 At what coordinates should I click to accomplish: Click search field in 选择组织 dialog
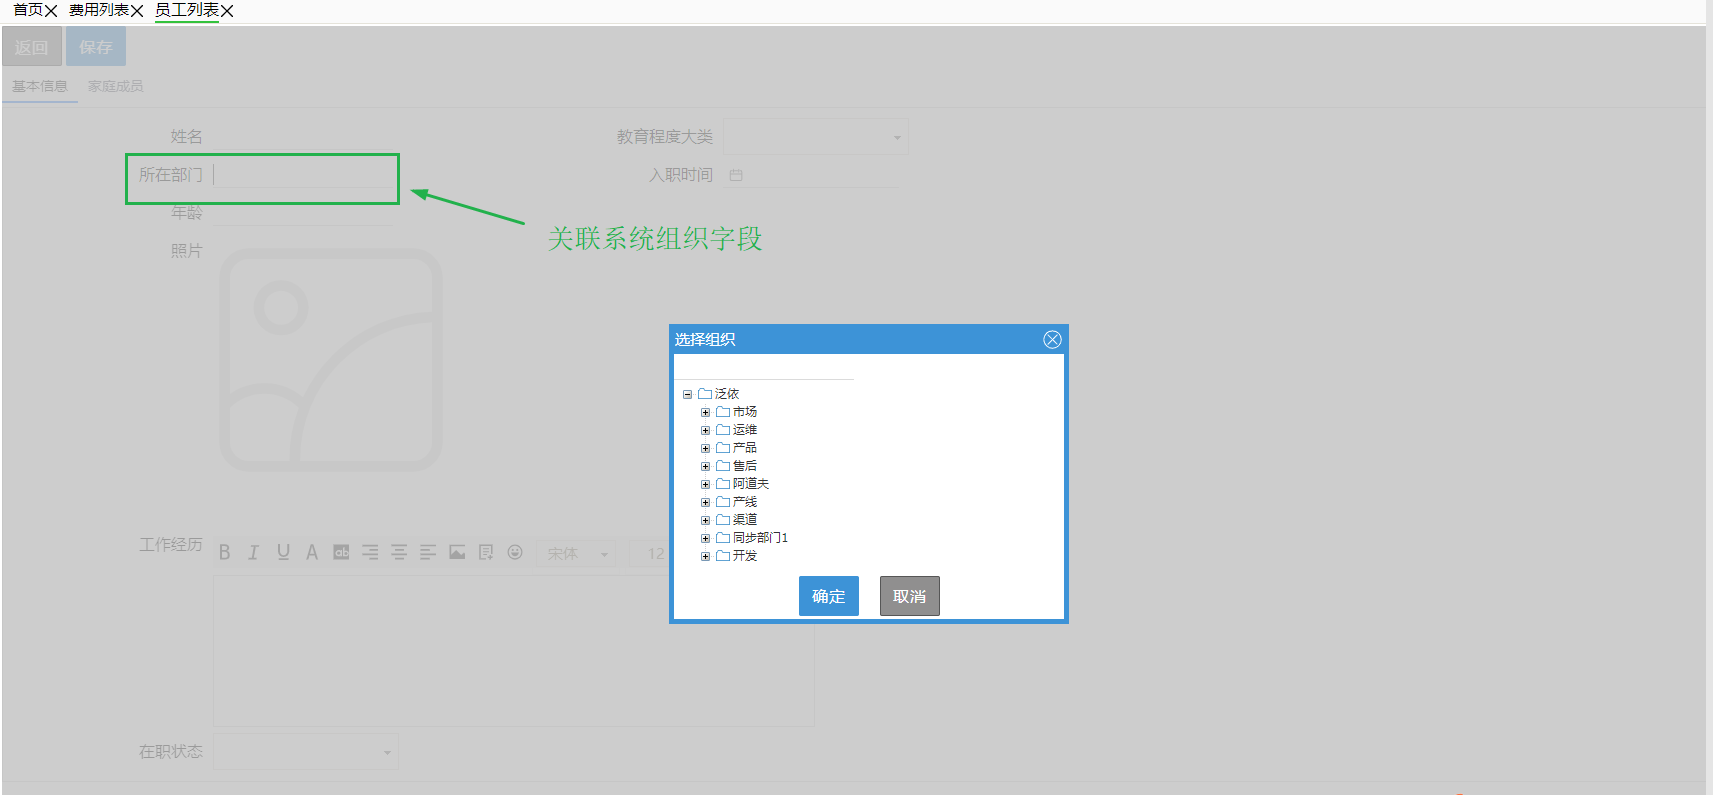pos(765,370)
